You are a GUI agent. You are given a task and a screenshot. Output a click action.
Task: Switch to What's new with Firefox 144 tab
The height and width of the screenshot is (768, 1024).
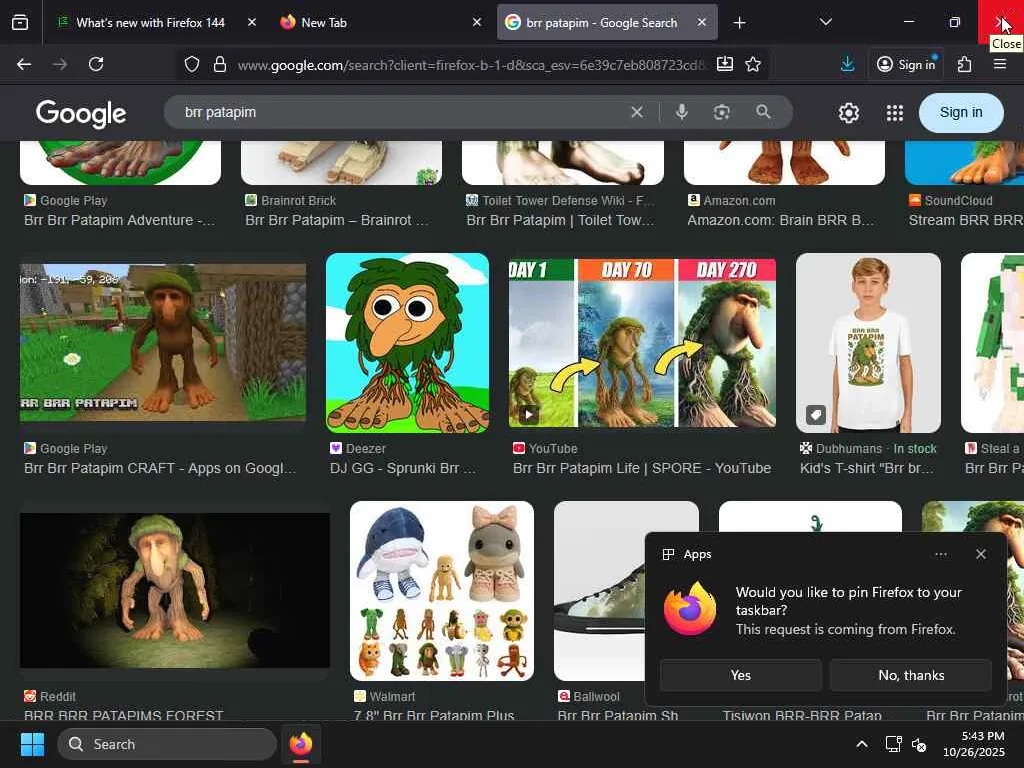[x=150, y=22]
